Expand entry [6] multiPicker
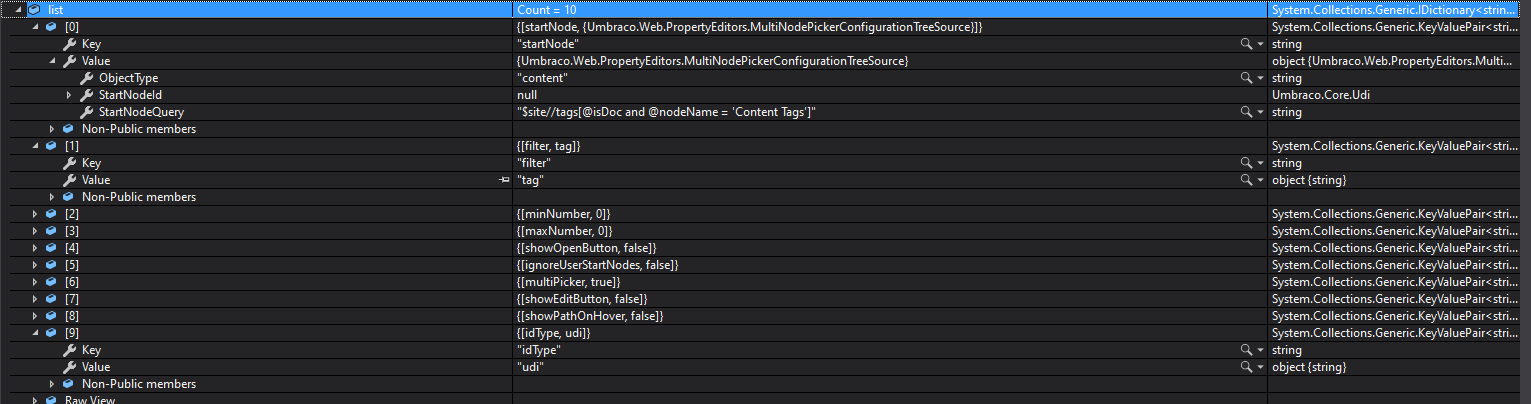 36,282
